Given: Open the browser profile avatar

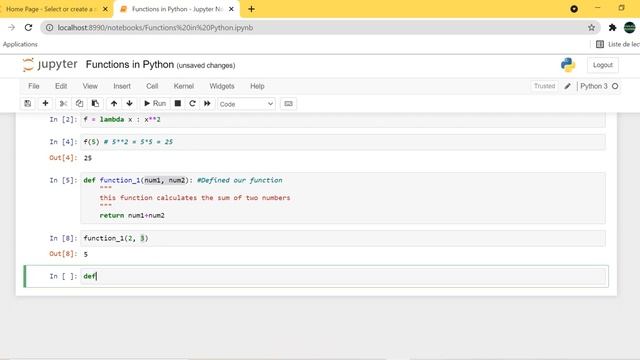Looking at the screenshot, I should point(630,27).
